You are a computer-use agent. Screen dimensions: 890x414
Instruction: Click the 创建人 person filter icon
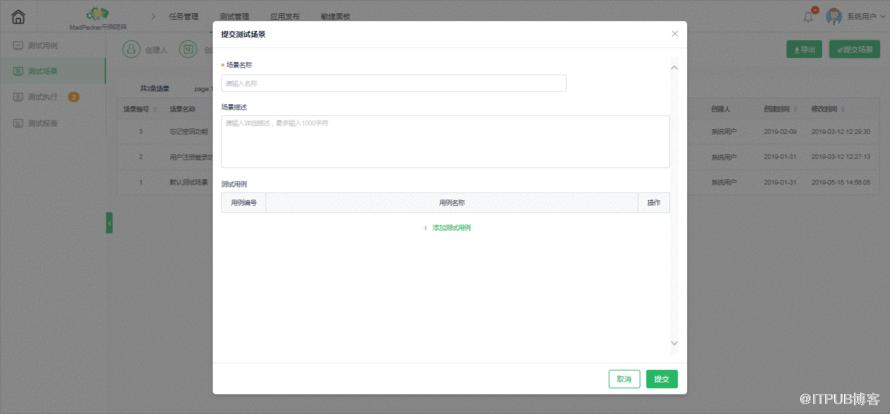click(x=131, y=49)
